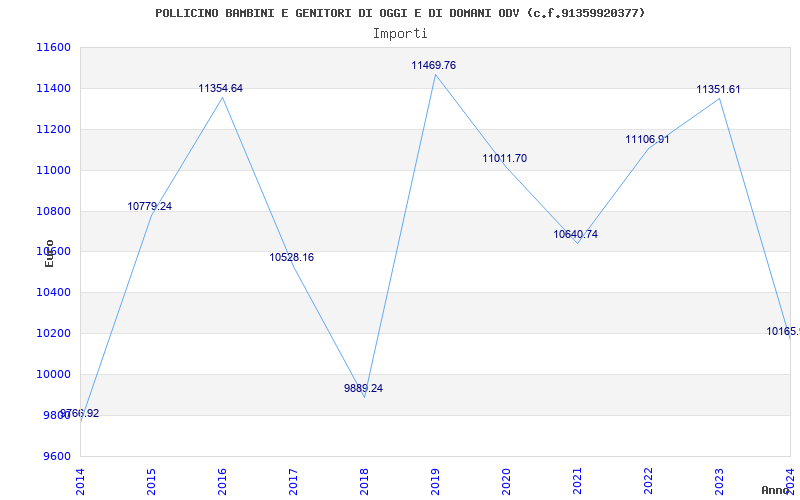
Task: Click the 2019 x-axis year label
Action: (435, 481)
